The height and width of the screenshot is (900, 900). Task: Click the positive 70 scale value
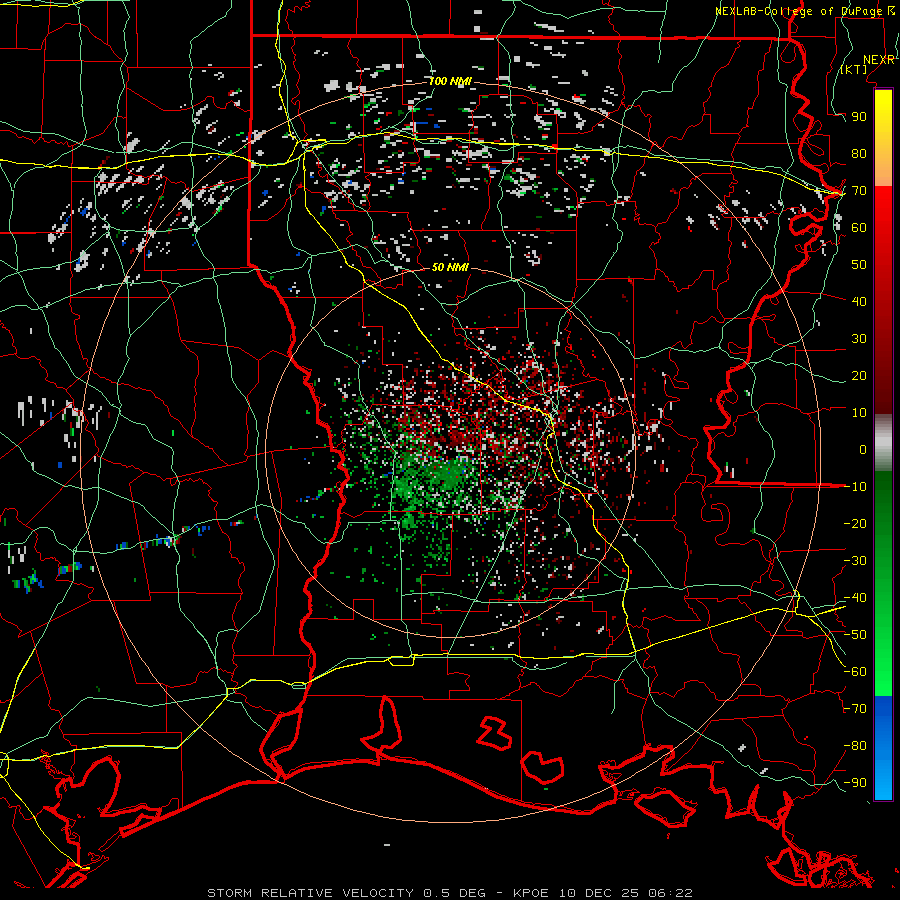tap(859, 191)
